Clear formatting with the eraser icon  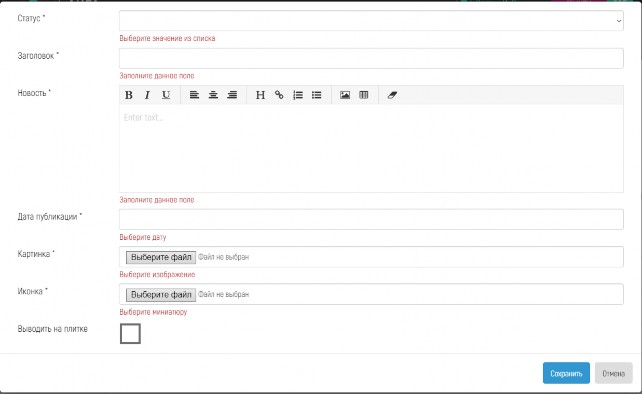click(x=392, y=95)
